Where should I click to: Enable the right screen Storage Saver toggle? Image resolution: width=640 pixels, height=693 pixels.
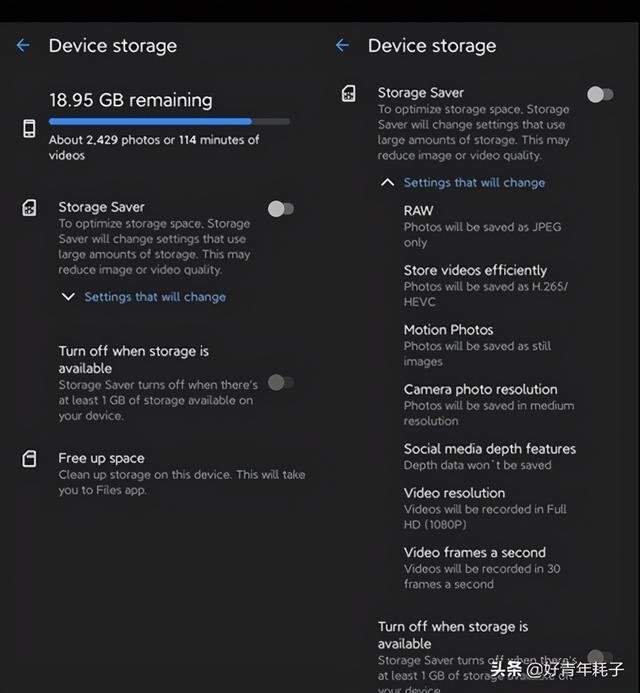[600, 94]
